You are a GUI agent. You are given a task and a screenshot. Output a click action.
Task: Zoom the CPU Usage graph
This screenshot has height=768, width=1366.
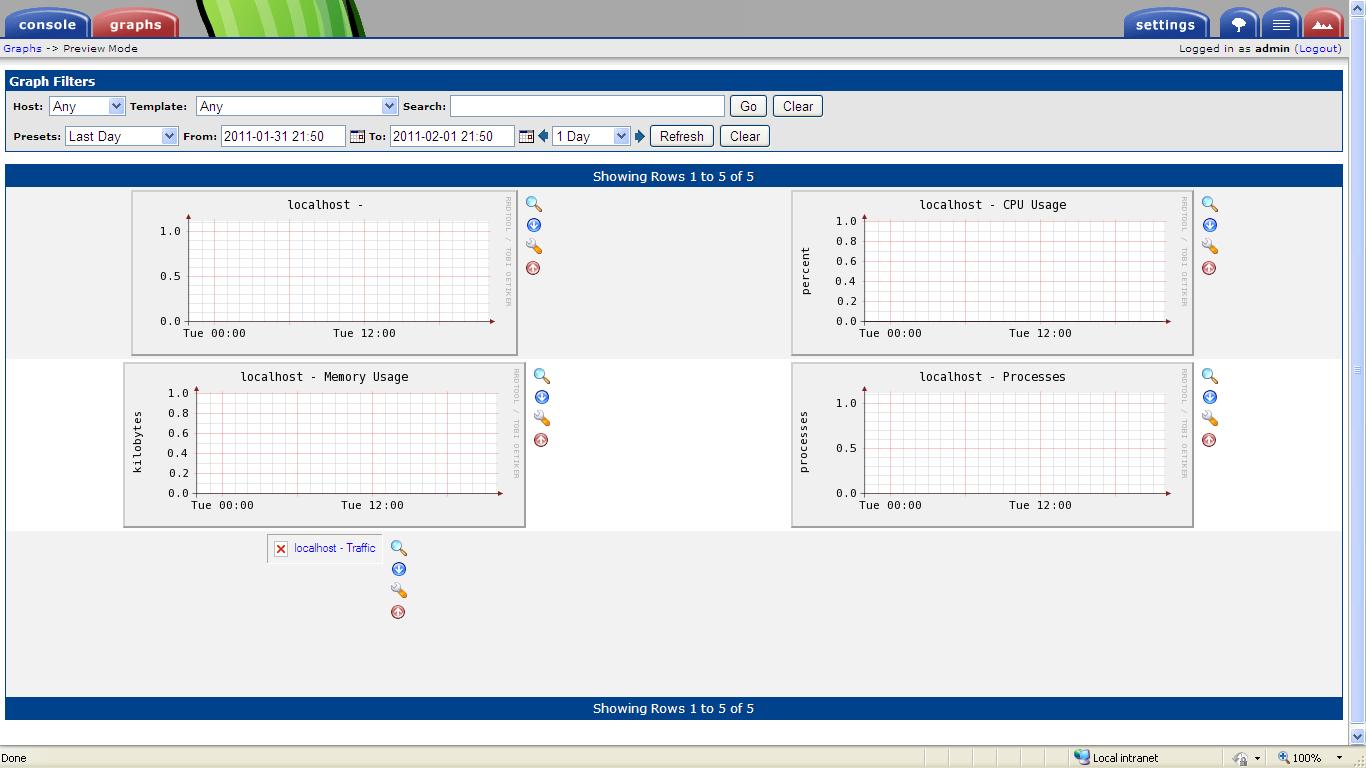[x=1210, y=204]
